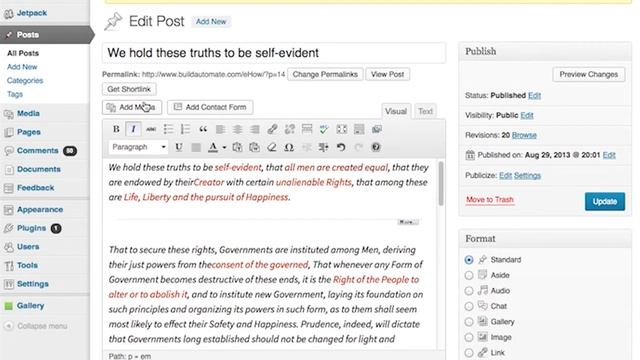Open Appearance in the sidebar menu
This screenshot has height=360, width=640.
[x=40, y=210]
